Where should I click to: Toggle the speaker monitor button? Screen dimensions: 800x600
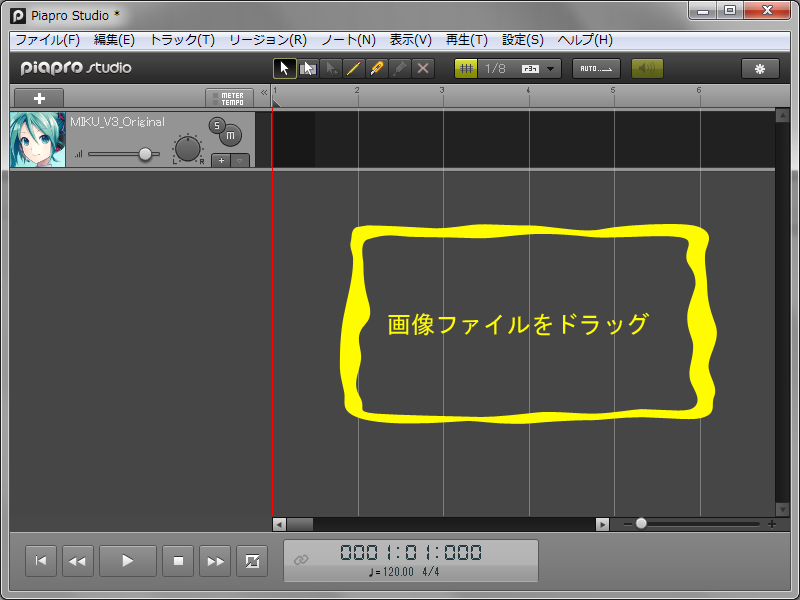[x=647, y=68]
